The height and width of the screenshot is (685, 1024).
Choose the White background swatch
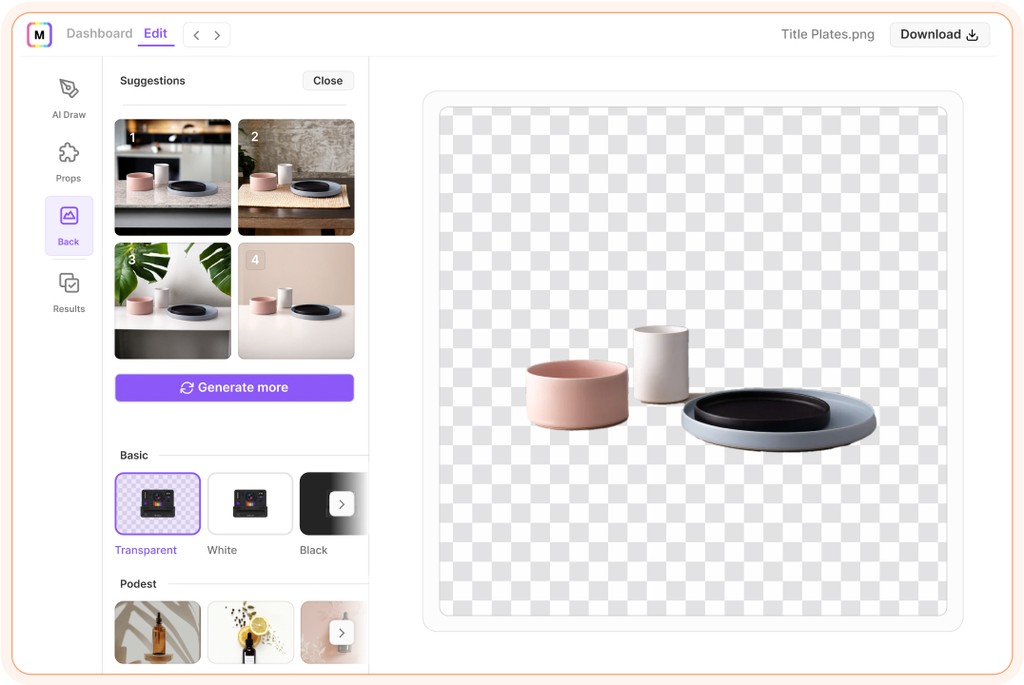(x=250, y=503)
